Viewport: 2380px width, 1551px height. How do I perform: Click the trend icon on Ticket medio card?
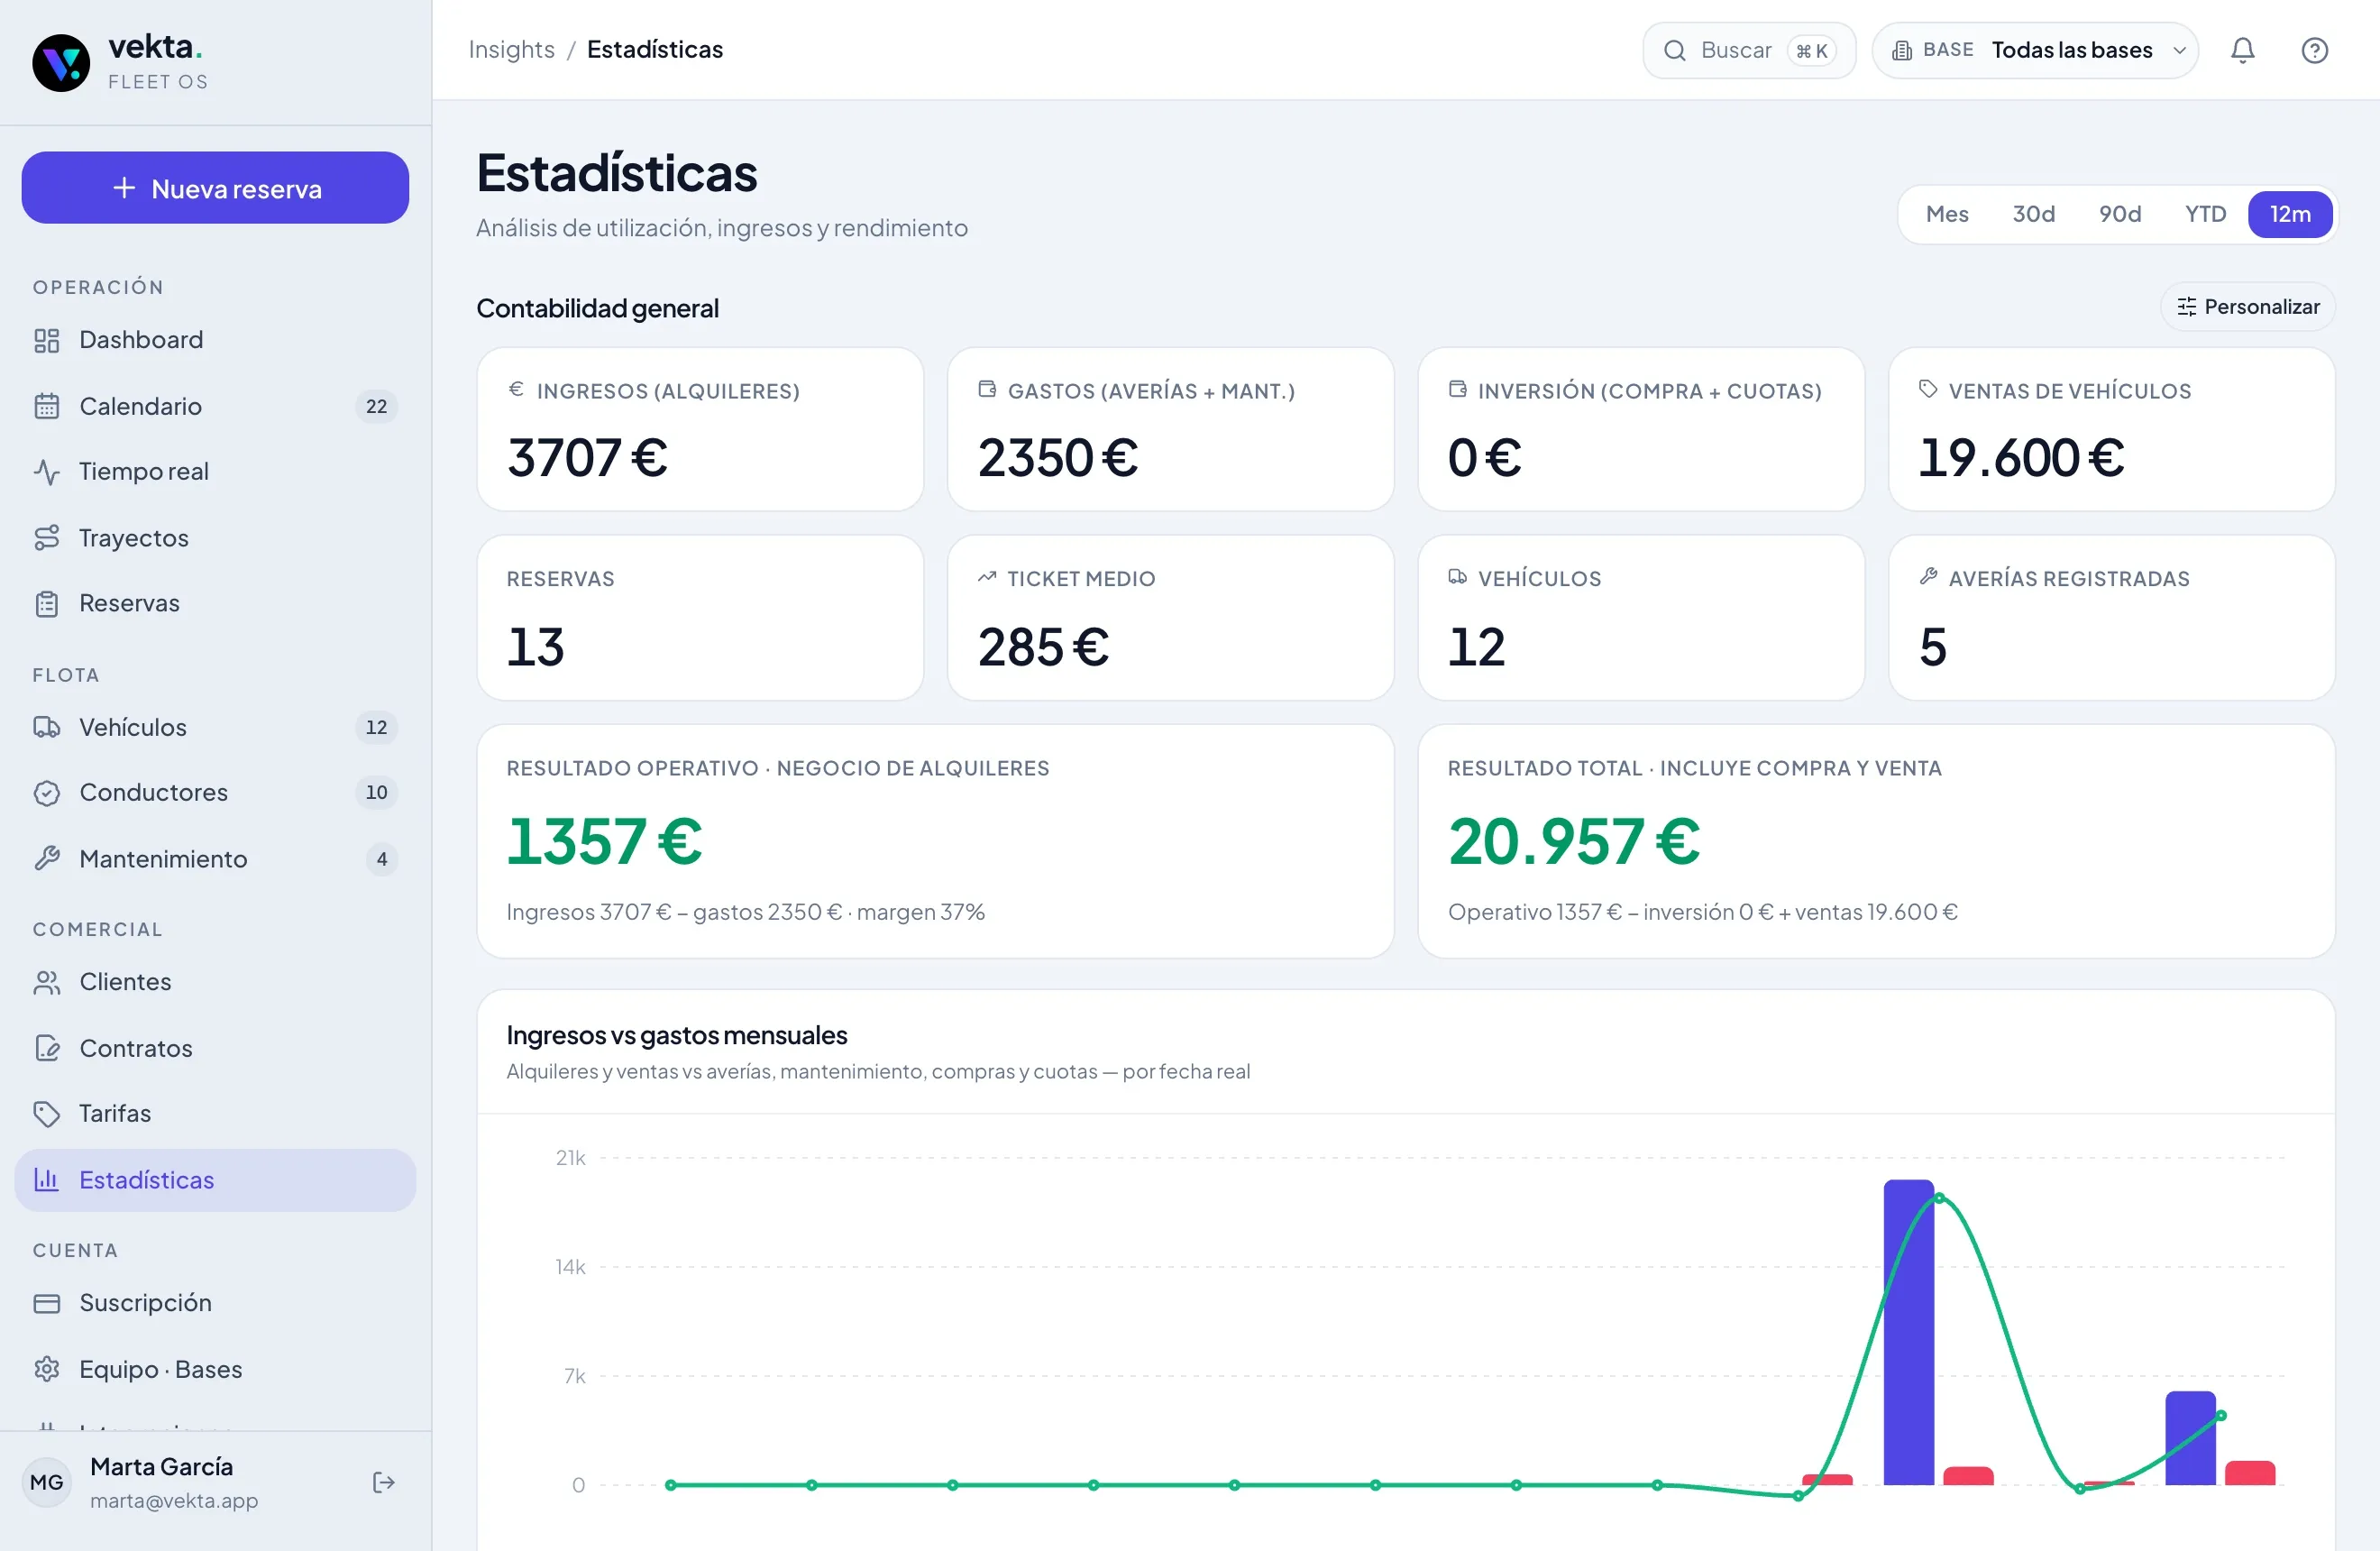[987, 577]
